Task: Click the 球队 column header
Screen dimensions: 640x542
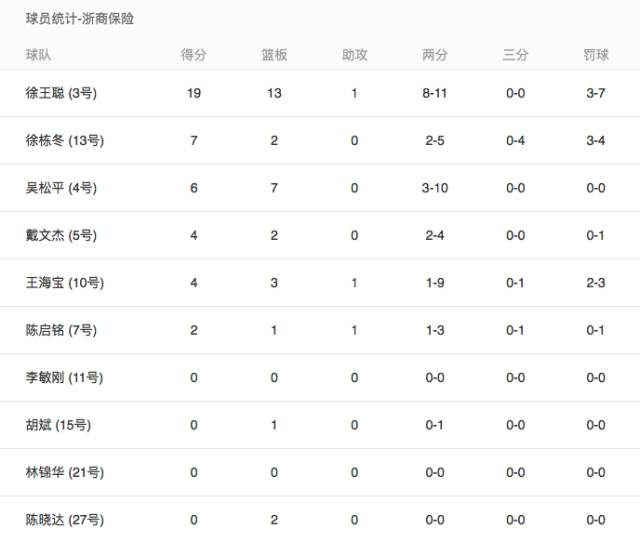Action: [38, 55]
